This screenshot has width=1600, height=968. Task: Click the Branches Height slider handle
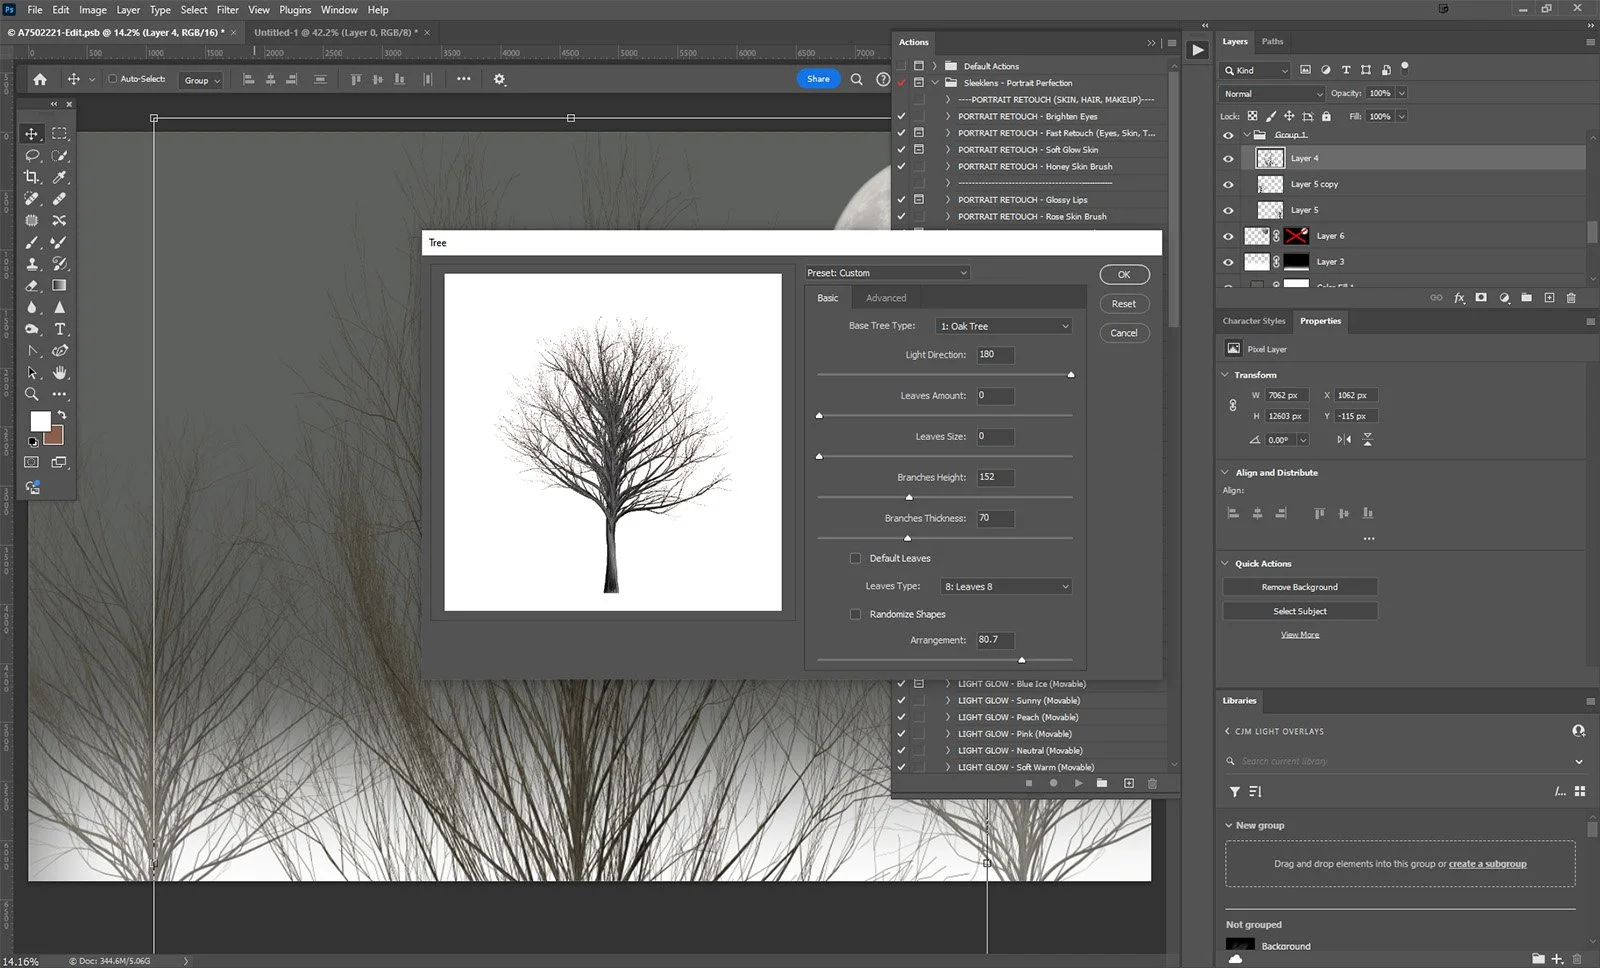[909, 497]
